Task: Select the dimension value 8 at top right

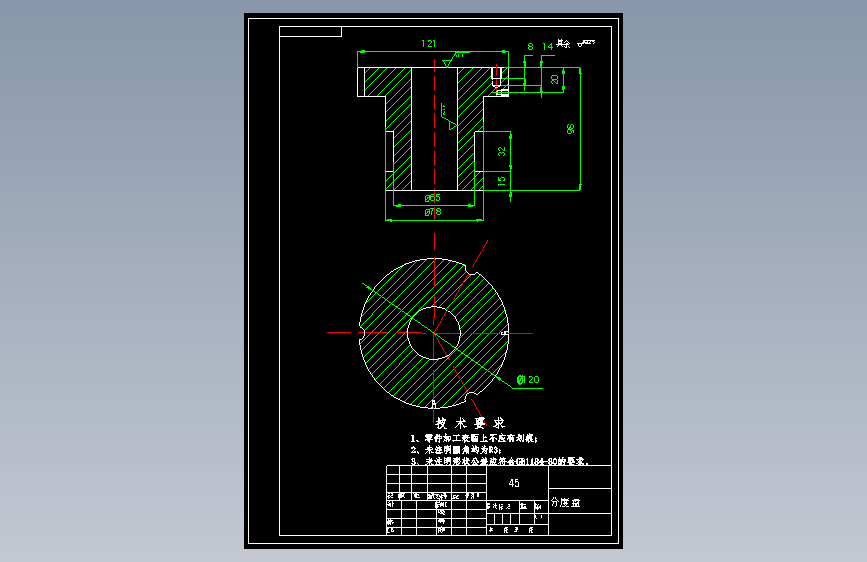Action: click(530, 47)
